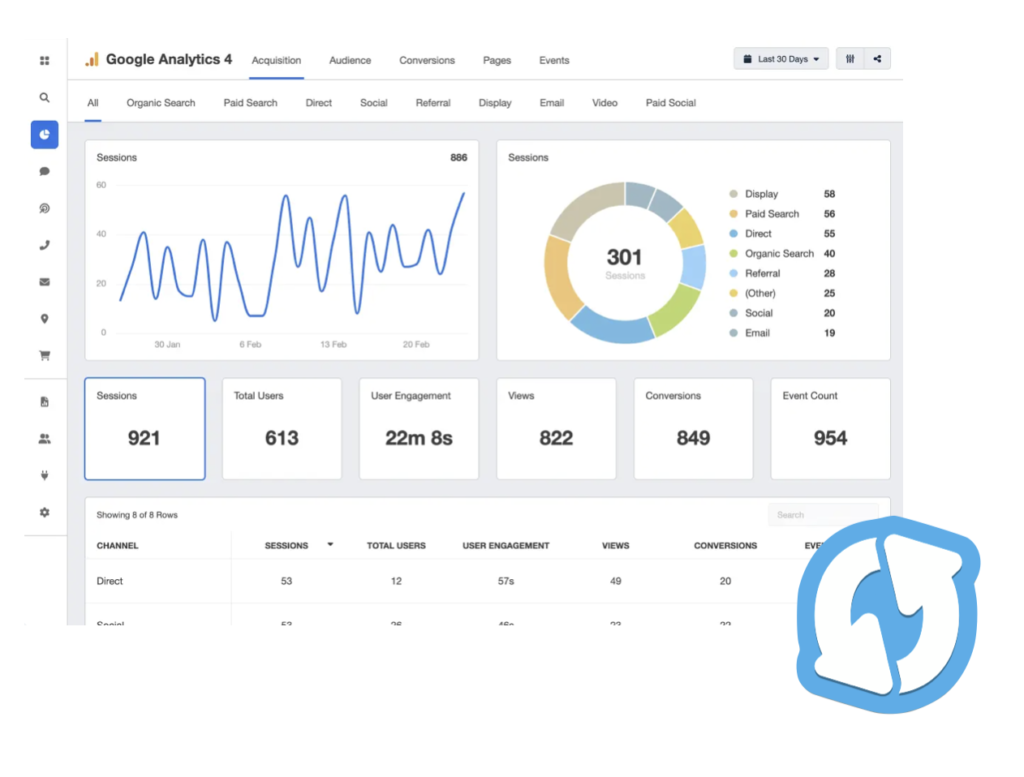Click the CHANNEL column header
This screenshot has height=777, width=1024.
click(x=118, y=545)
